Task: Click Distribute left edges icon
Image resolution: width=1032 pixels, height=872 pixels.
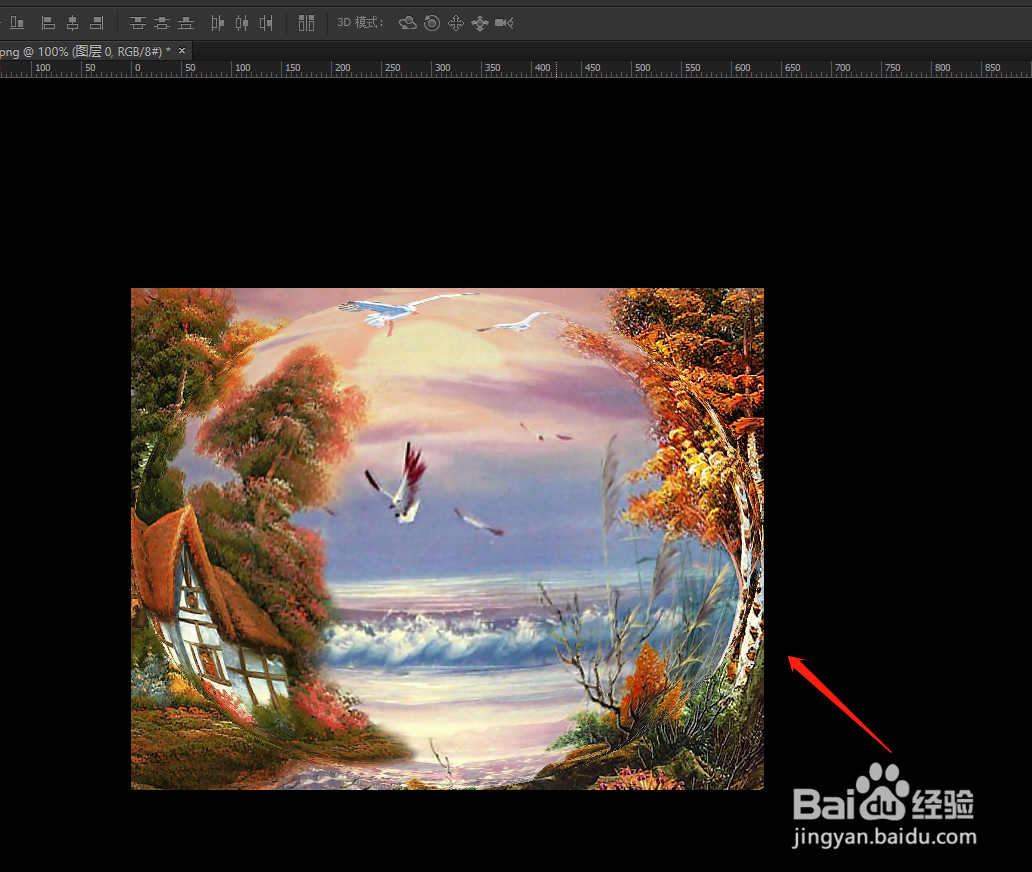Action: click(218, 23)
